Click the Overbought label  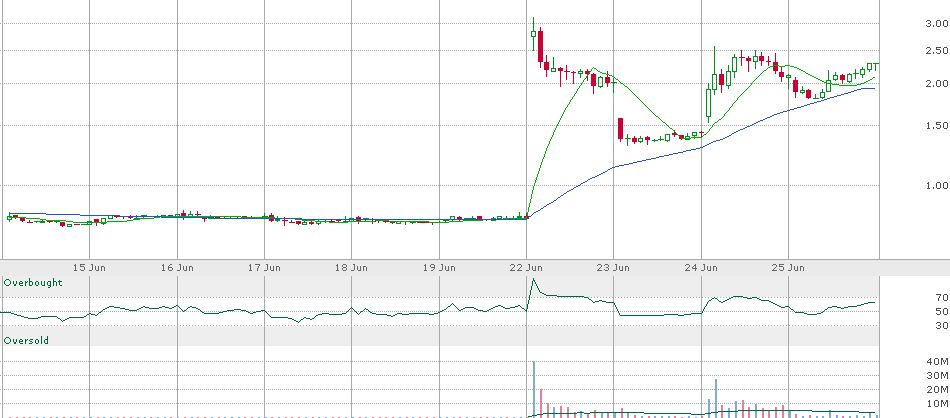click(x=33, y=283)
